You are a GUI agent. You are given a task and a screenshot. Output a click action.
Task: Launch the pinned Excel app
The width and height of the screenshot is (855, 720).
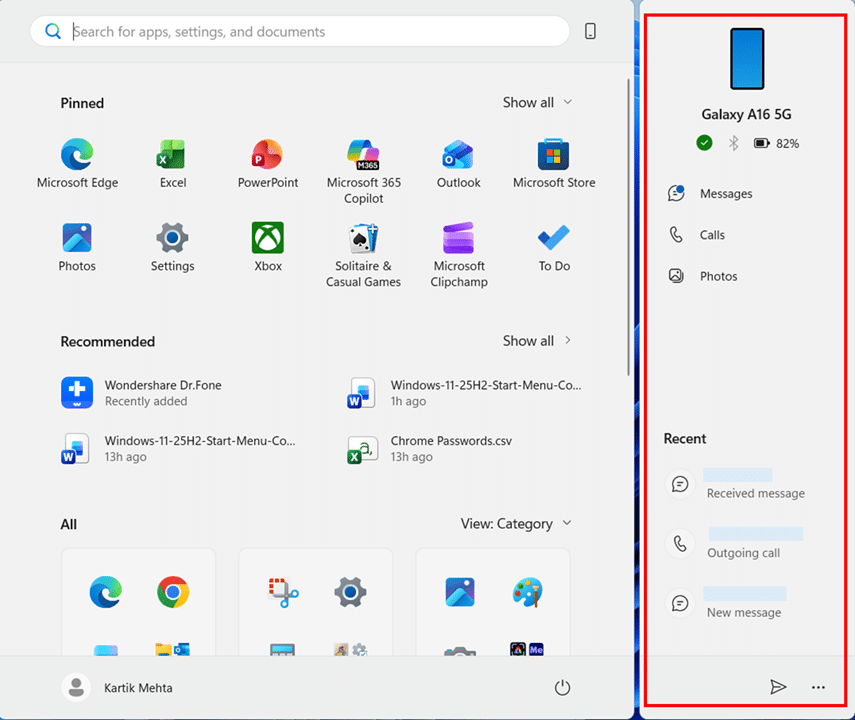(x=173, y=164)
